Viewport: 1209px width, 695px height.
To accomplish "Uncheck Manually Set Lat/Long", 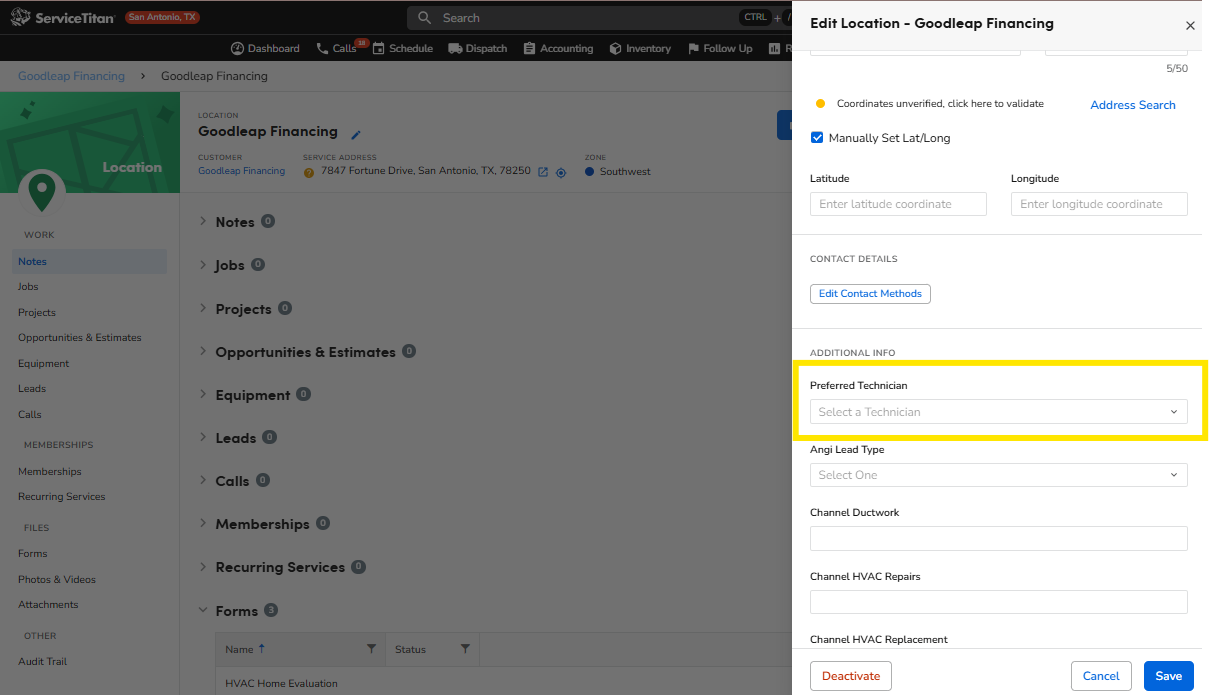I will click(x=817, y=138).
